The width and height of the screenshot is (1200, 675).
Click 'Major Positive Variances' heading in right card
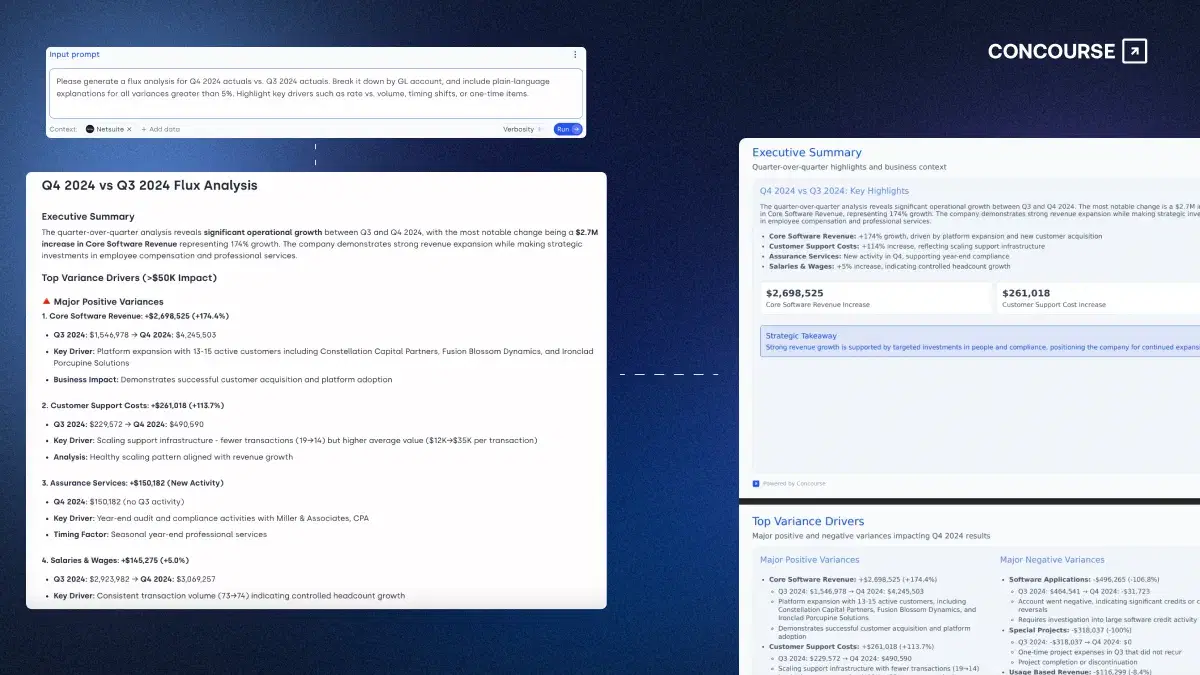pos(809,560)
